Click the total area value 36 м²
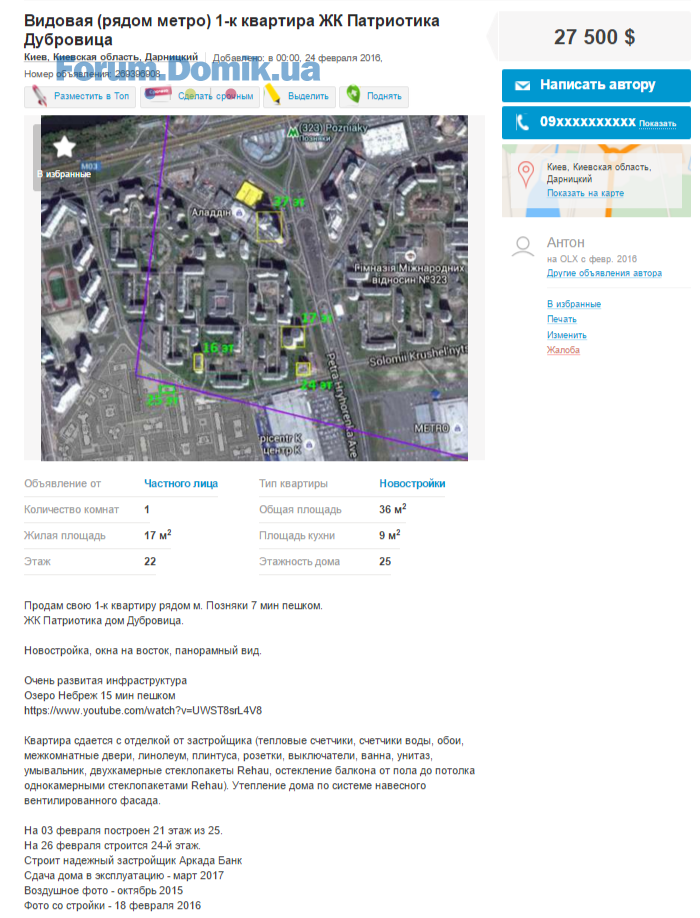The image size is (700, 918). pyautogui.click(x=393, y=509)
